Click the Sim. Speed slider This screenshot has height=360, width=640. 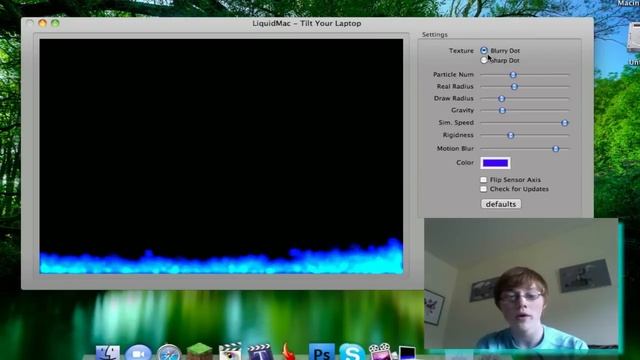[524, 122]
